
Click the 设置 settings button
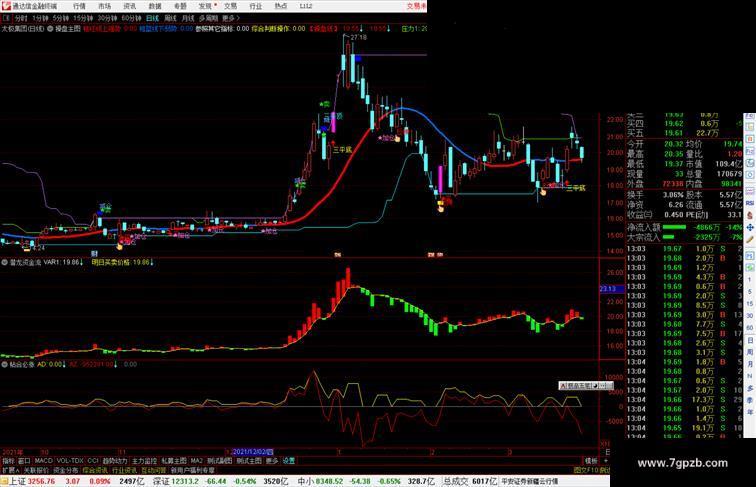(288, 461)
